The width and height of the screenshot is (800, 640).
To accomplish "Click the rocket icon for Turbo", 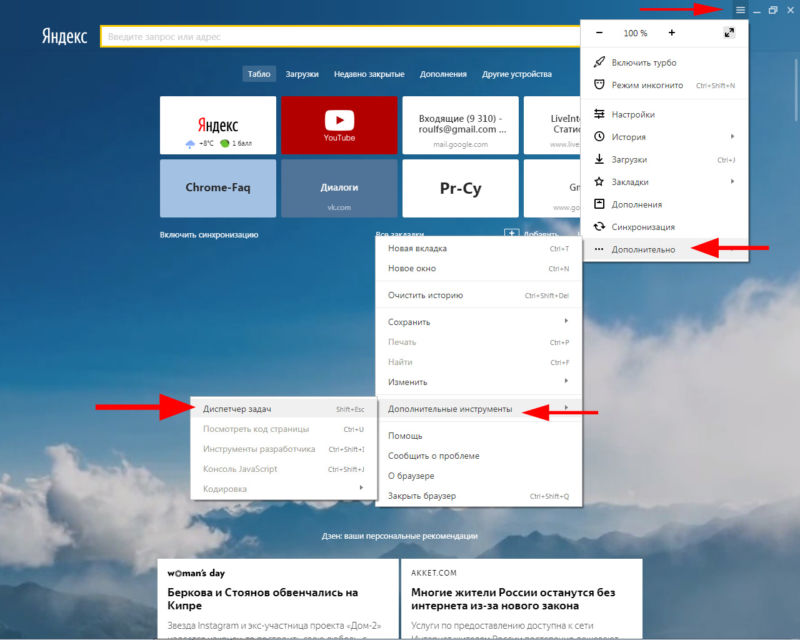I will [x=599, y=62].
